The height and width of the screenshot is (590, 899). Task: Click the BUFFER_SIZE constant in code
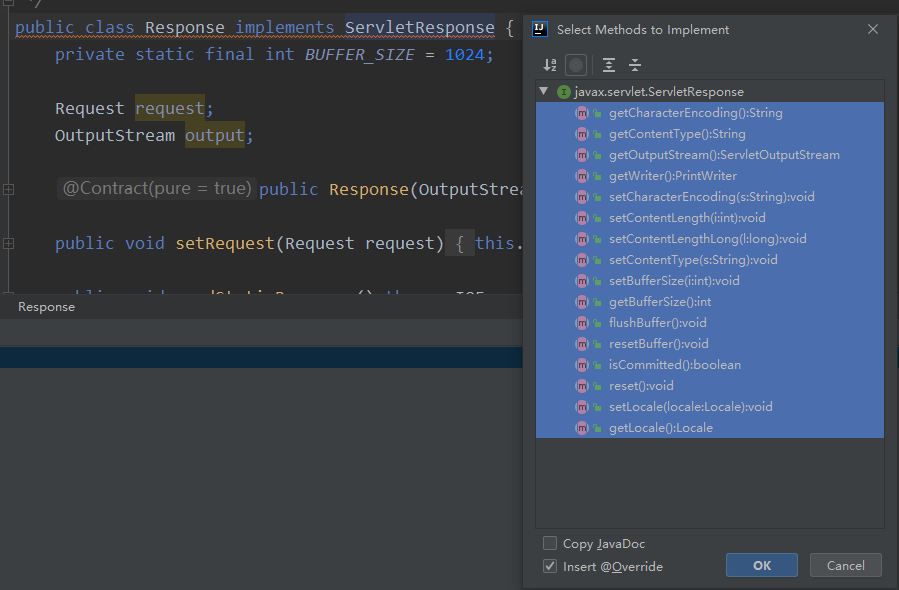(x=359, y=54)
